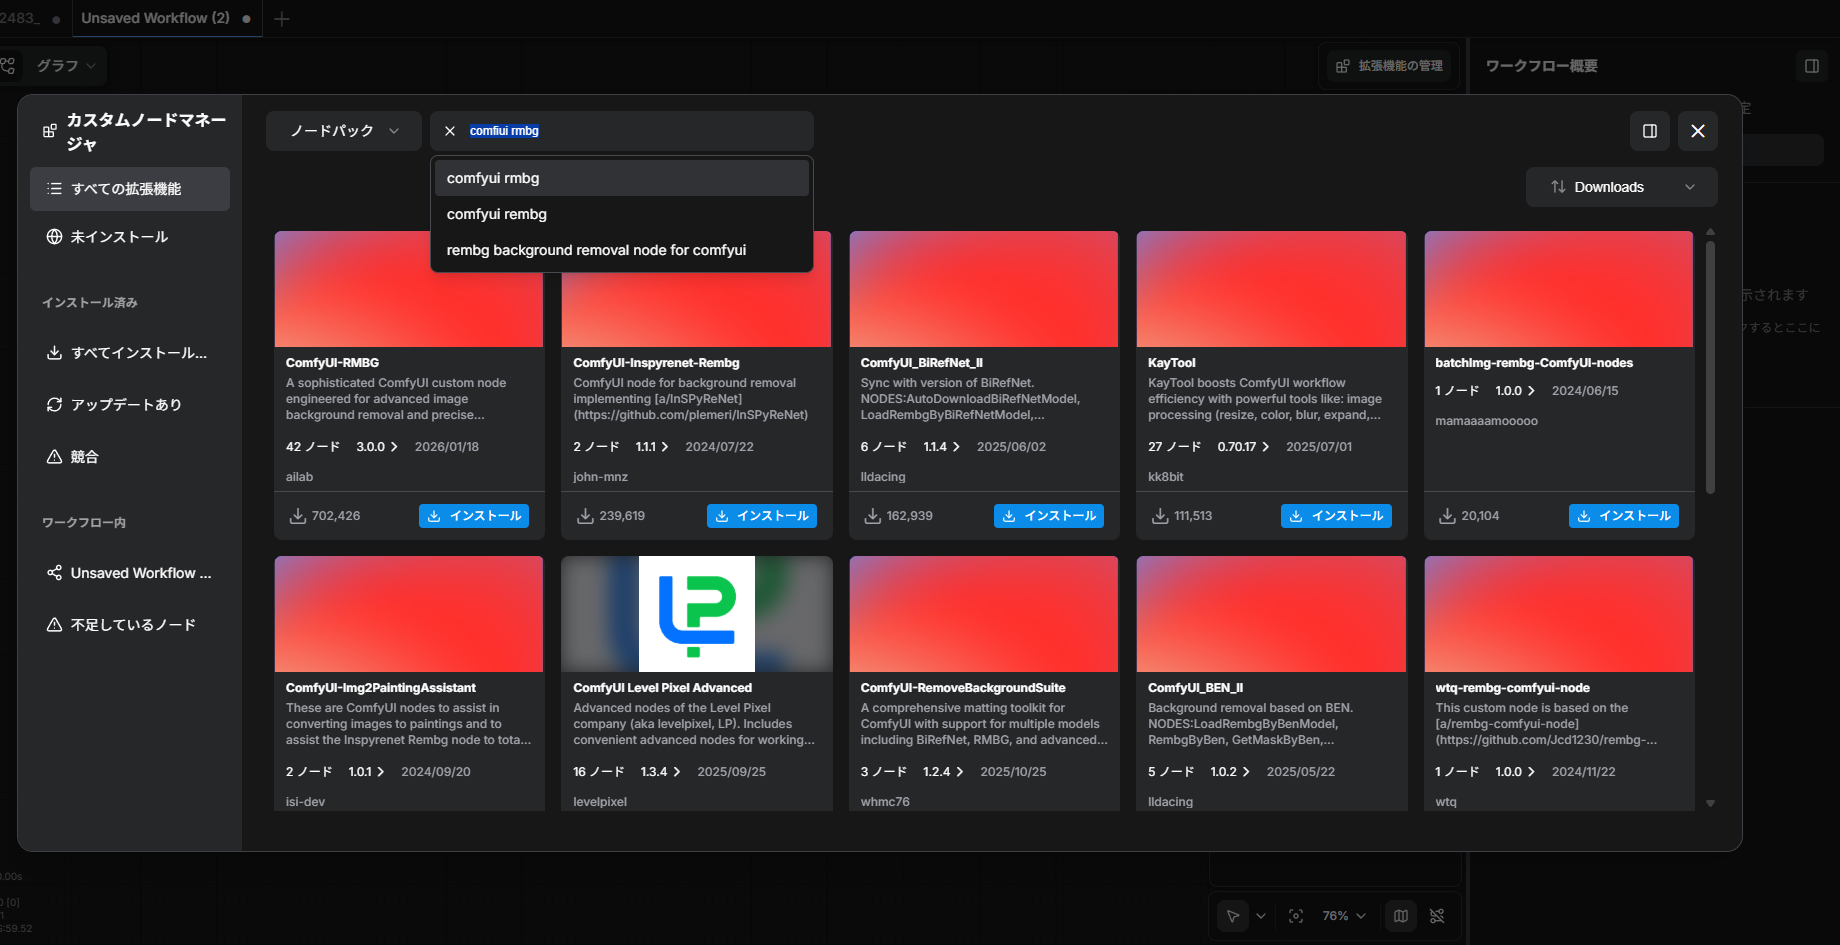Add a new workflow tab with plus icon
This screenshot has height=945, width=1840.
pyautogui.click(x=282, y=19)
